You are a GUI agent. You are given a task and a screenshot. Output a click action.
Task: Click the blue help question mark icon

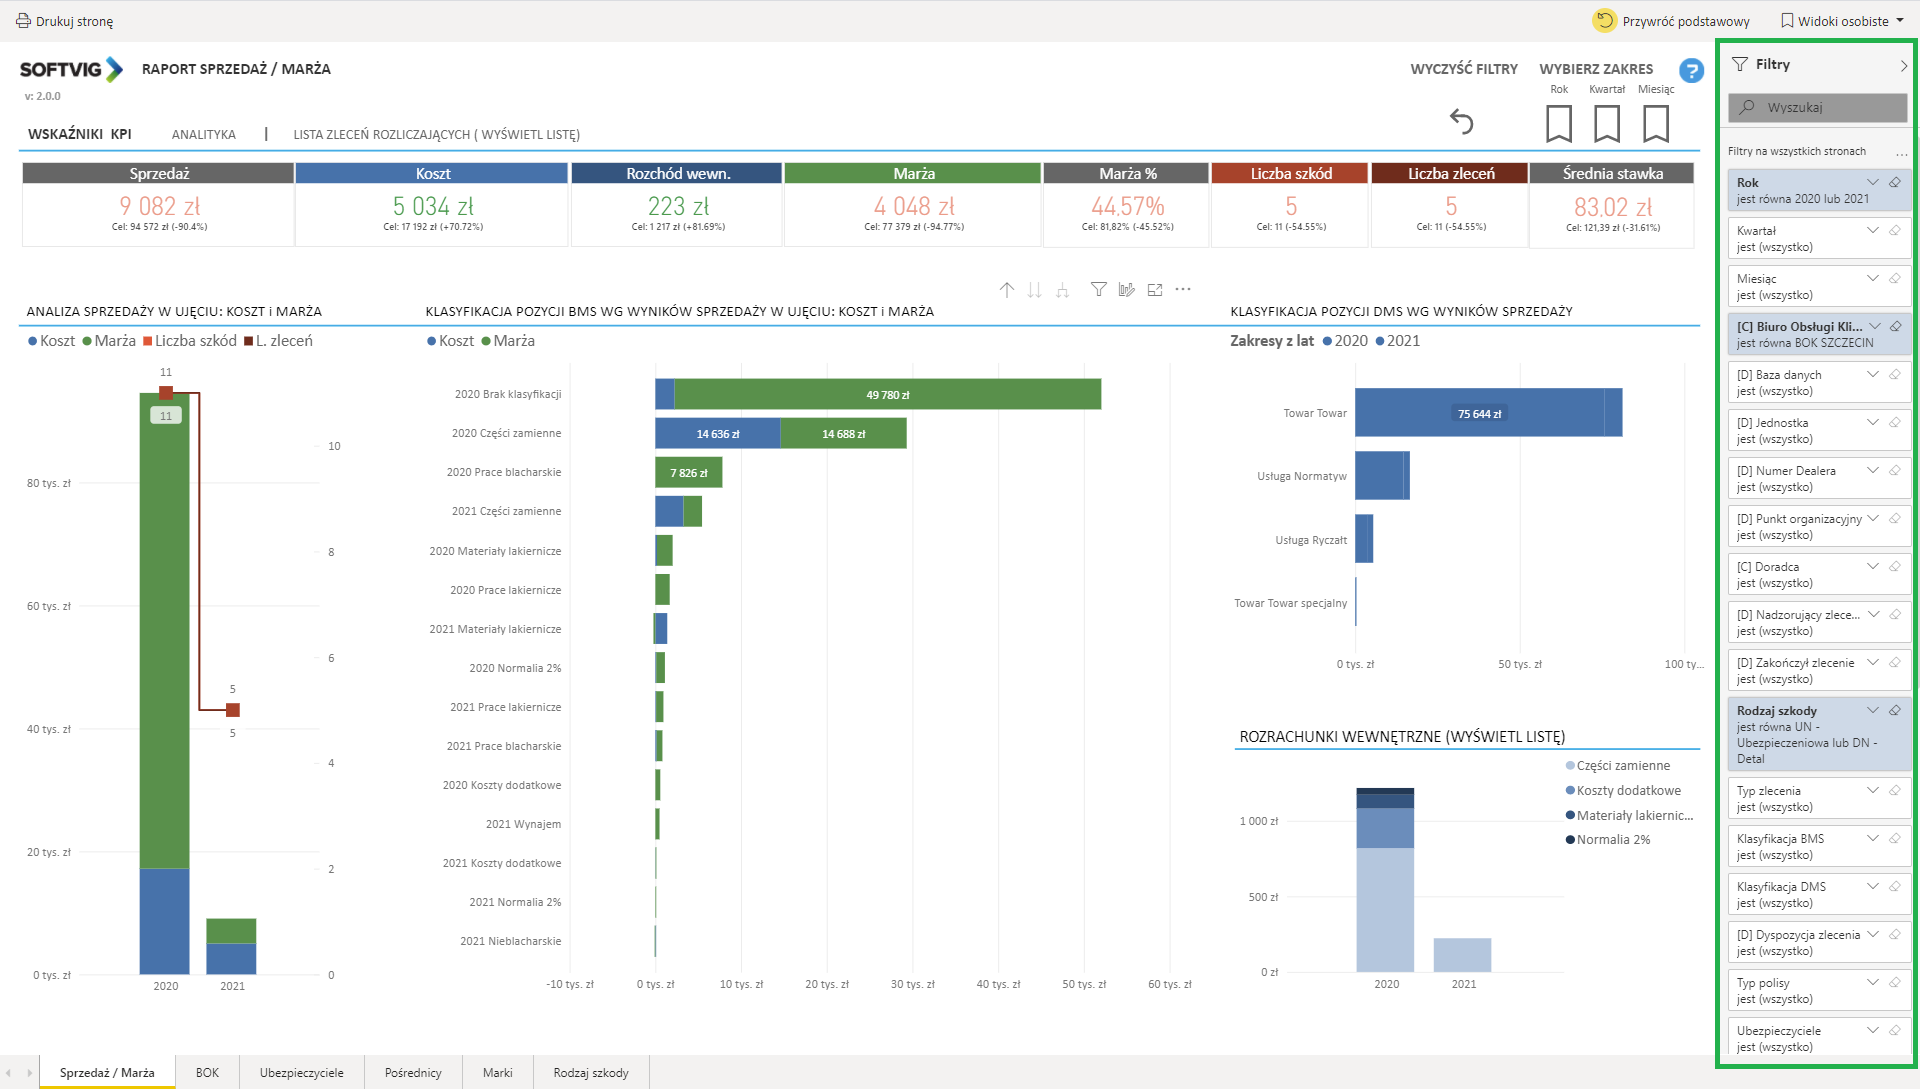tap(1691, 71)
